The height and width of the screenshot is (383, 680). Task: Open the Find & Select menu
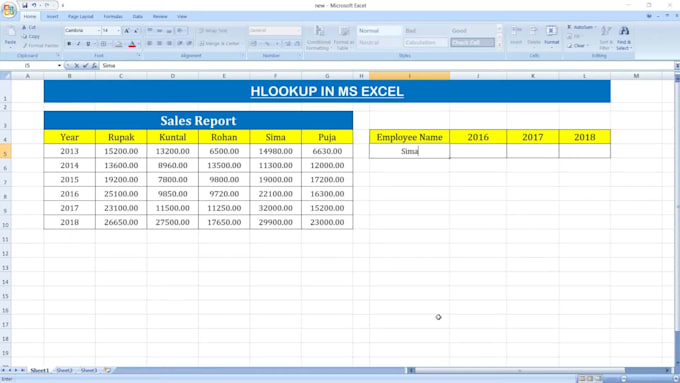[624, 37]
